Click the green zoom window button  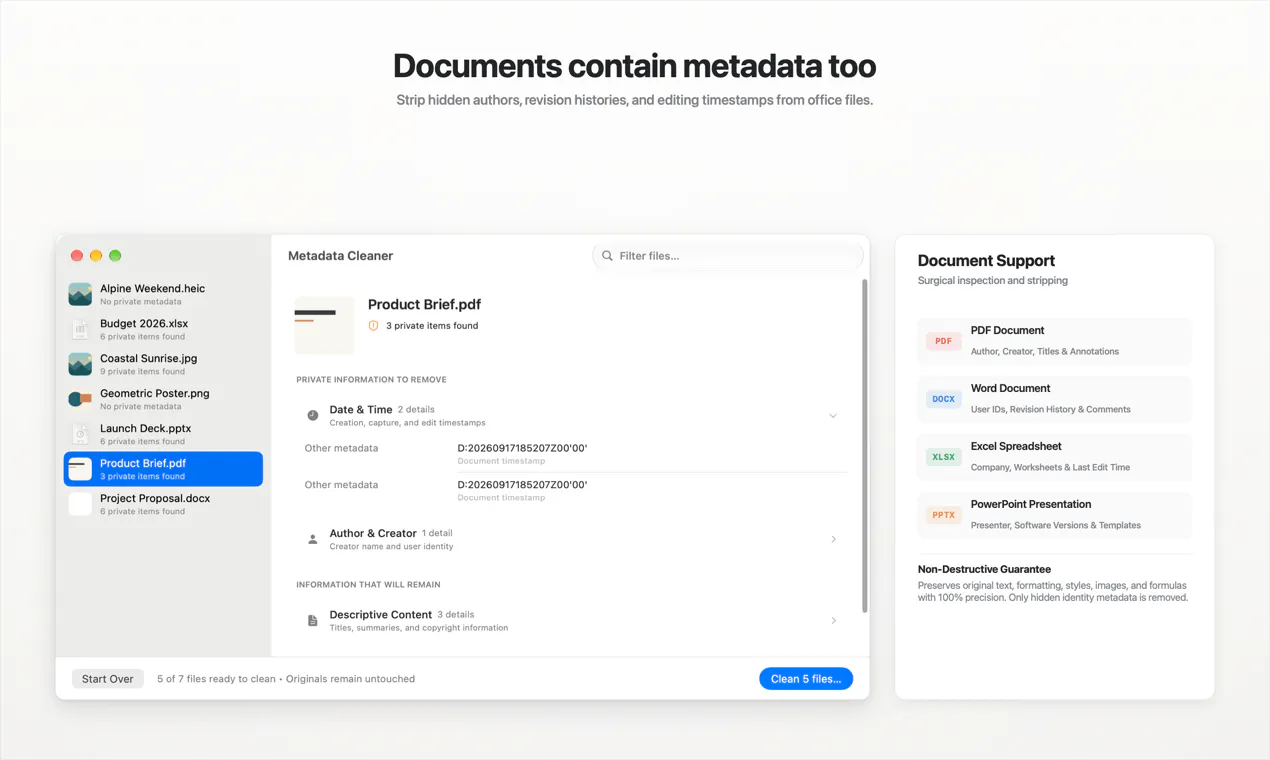[x=115, y=256]
